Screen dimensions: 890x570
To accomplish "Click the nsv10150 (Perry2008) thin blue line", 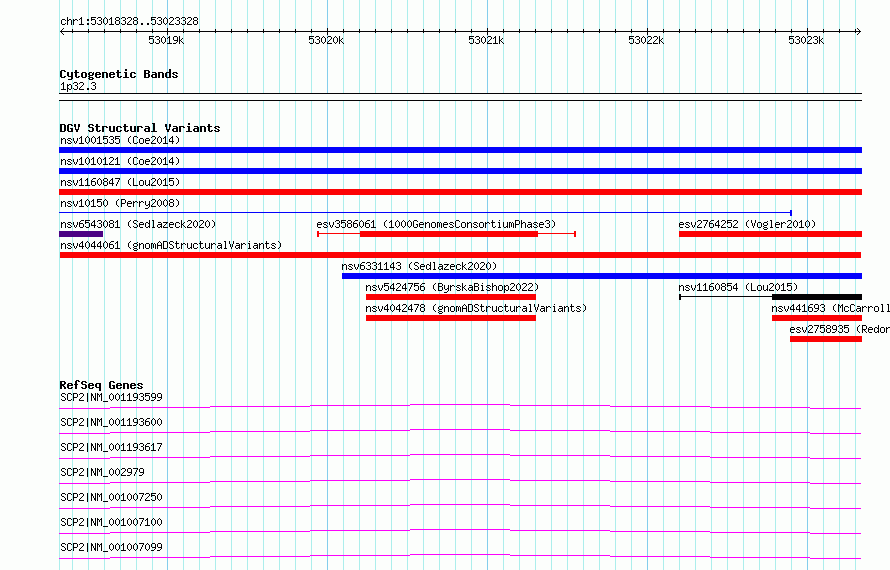I will 425,213.
